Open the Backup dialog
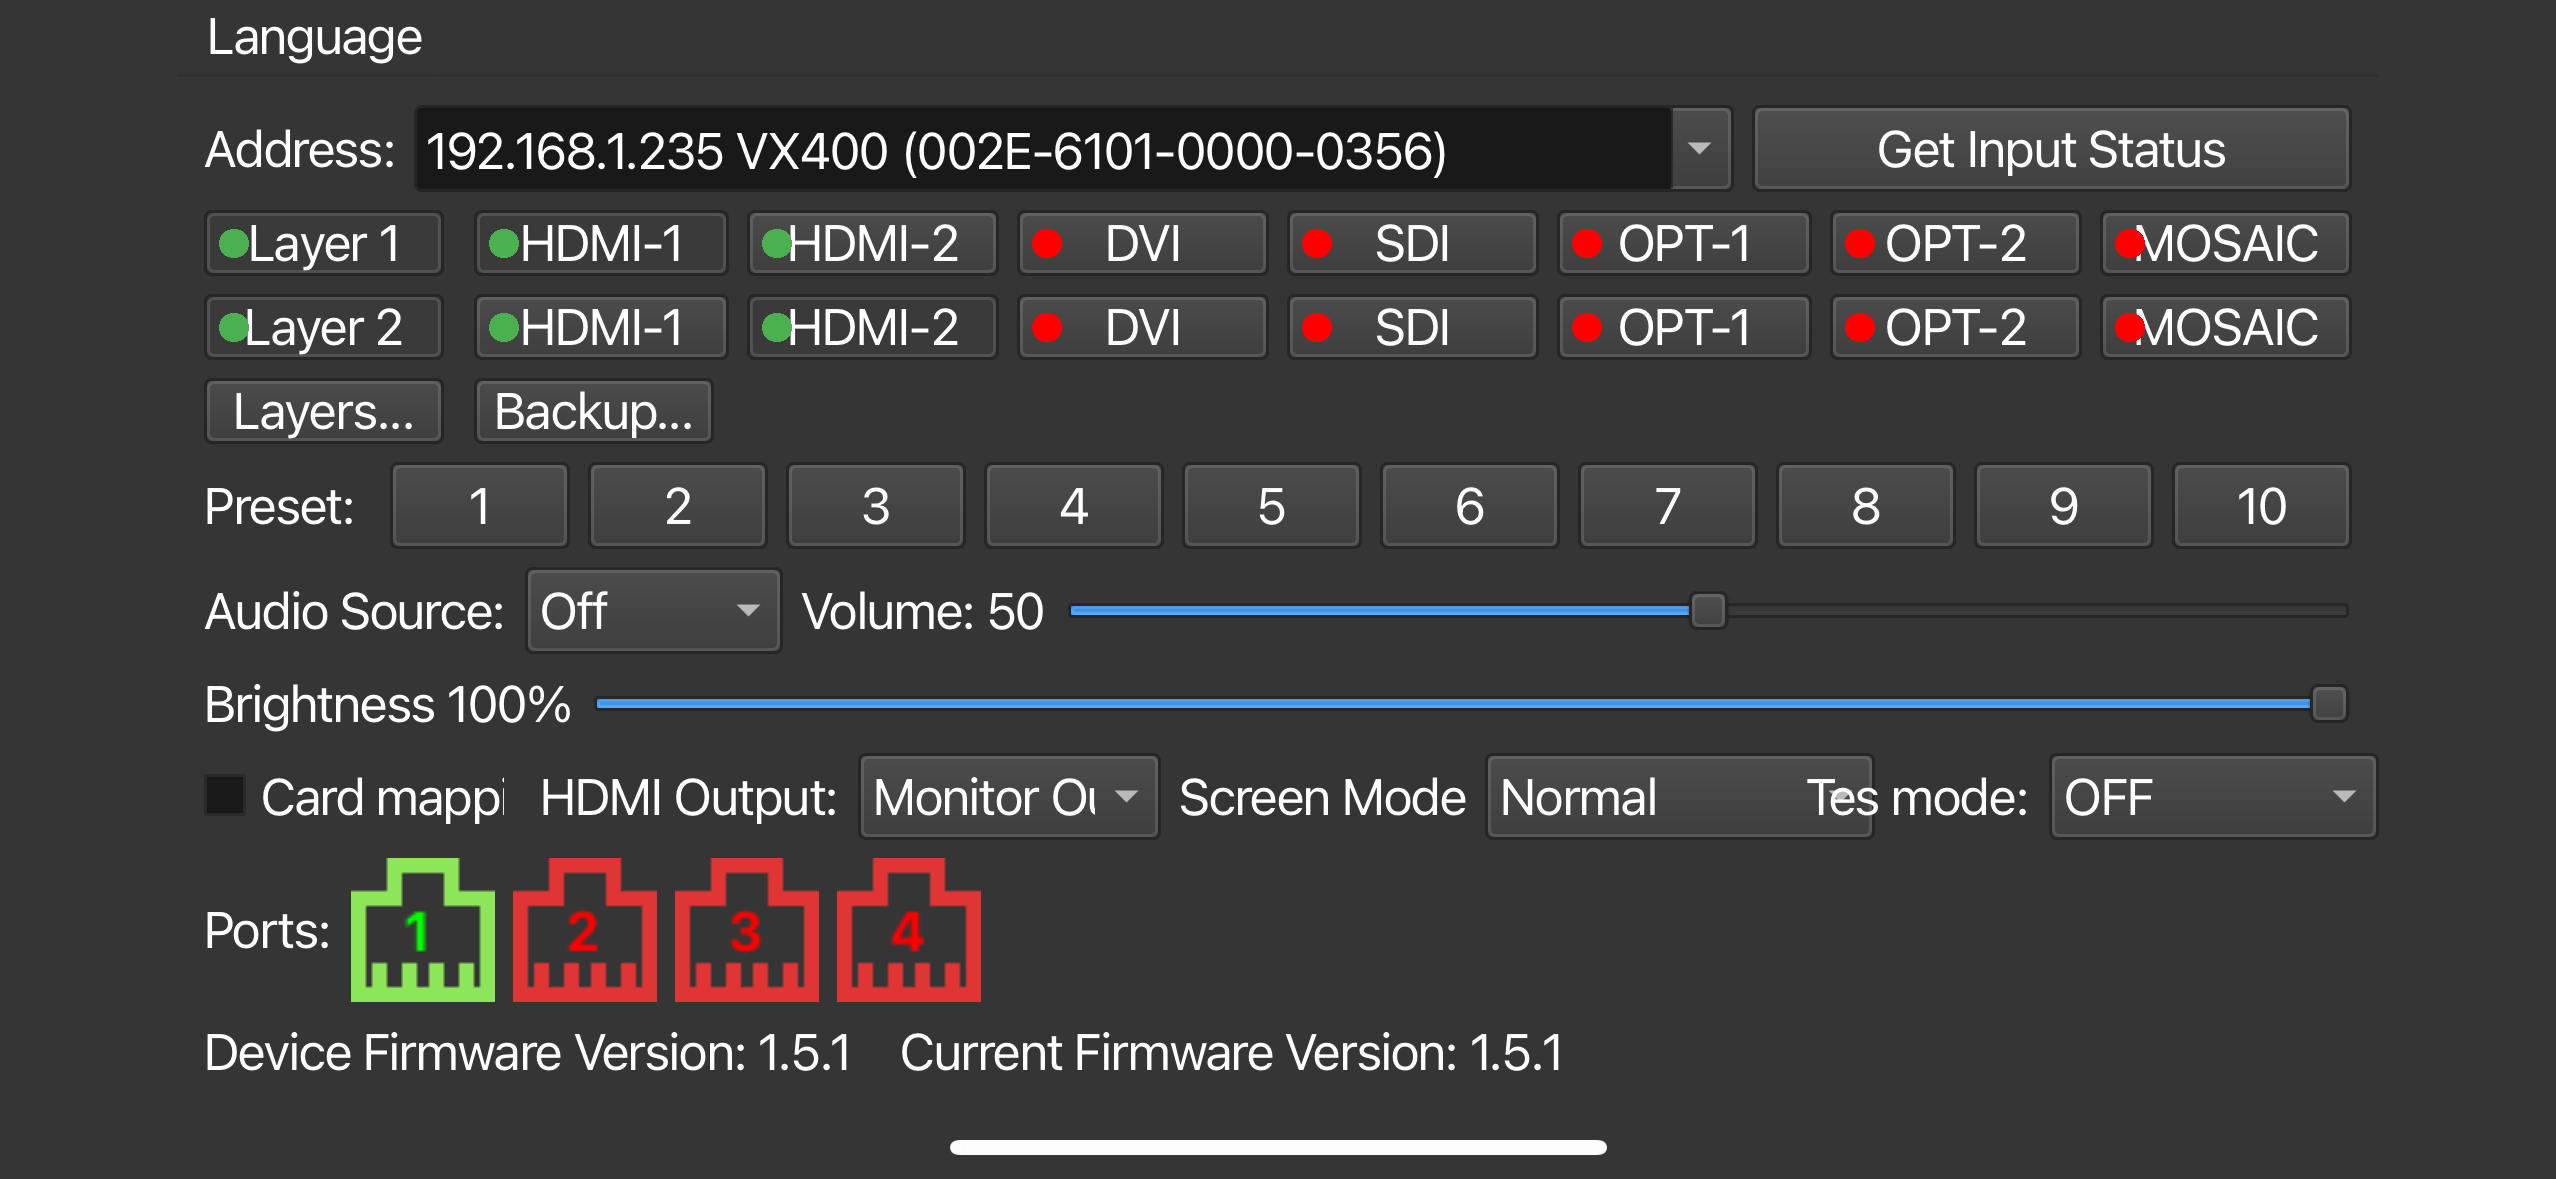 coord(594,410)
